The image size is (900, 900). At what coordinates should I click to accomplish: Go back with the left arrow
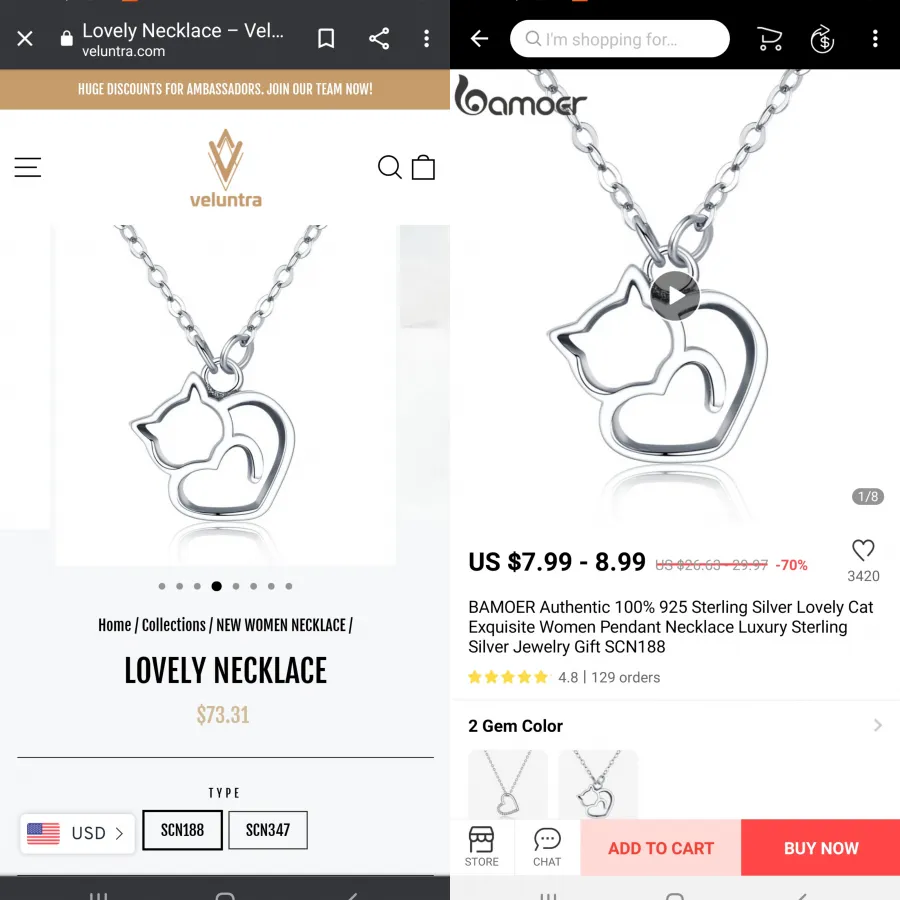[x=479, y=39]
